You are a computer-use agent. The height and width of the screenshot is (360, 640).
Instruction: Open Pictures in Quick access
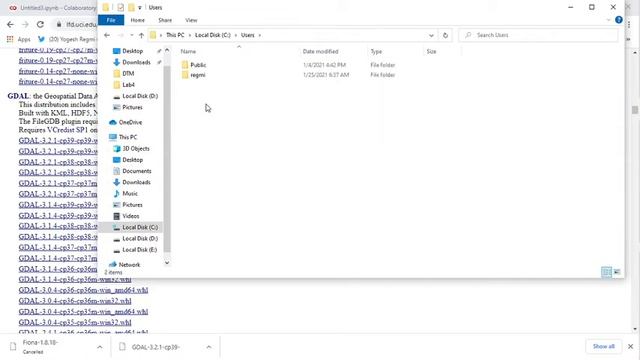point(132,107)
